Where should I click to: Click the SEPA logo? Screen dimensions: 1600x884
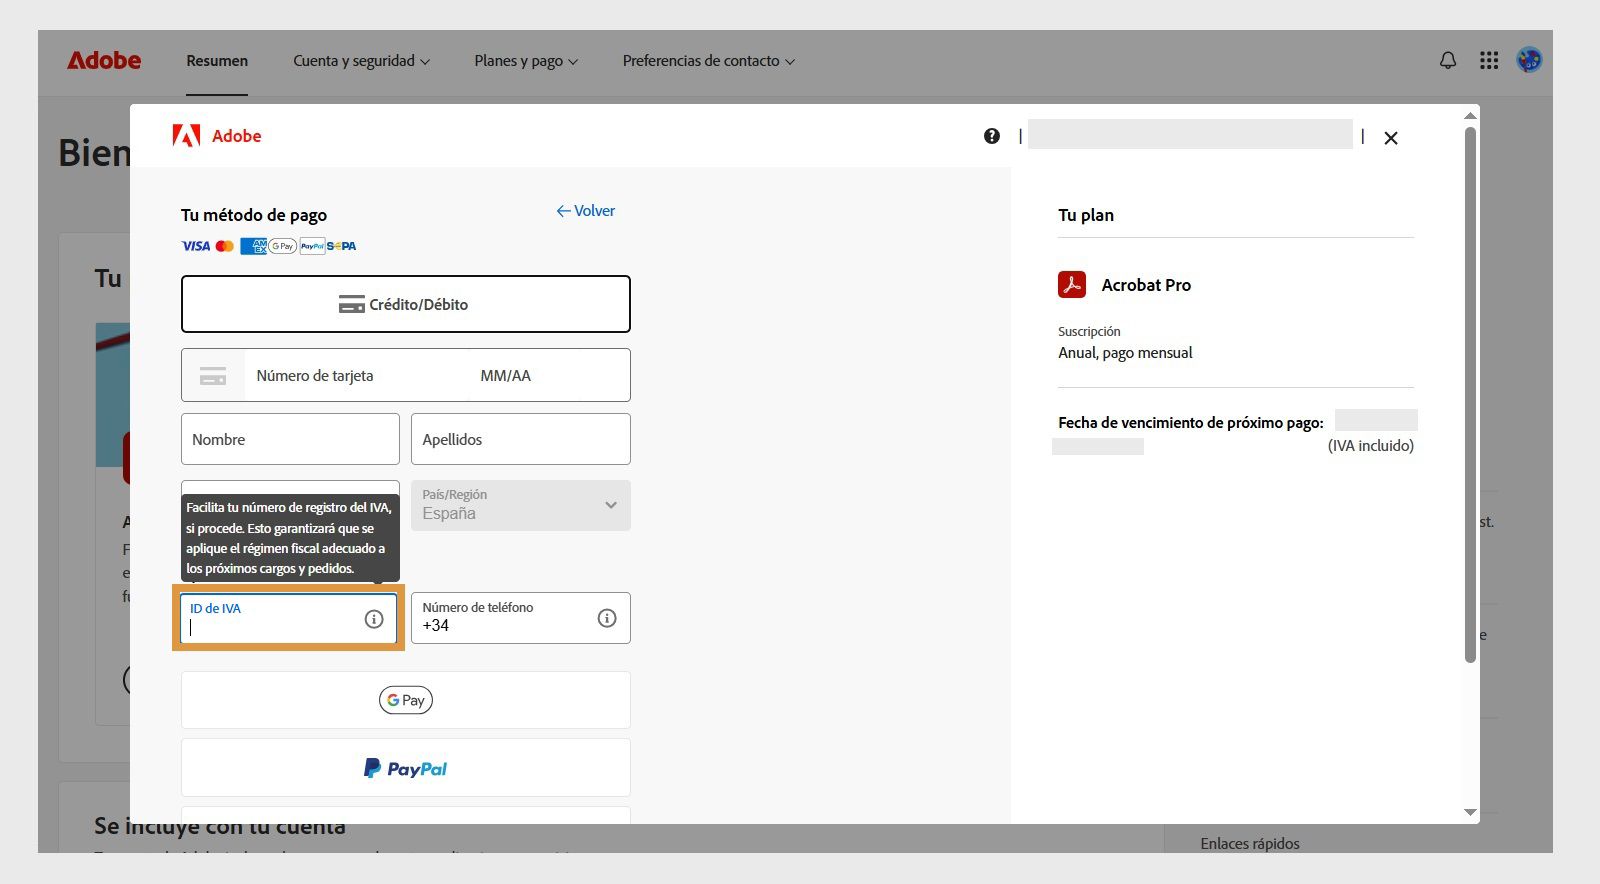pyautogui.click(x=342, y=246)
